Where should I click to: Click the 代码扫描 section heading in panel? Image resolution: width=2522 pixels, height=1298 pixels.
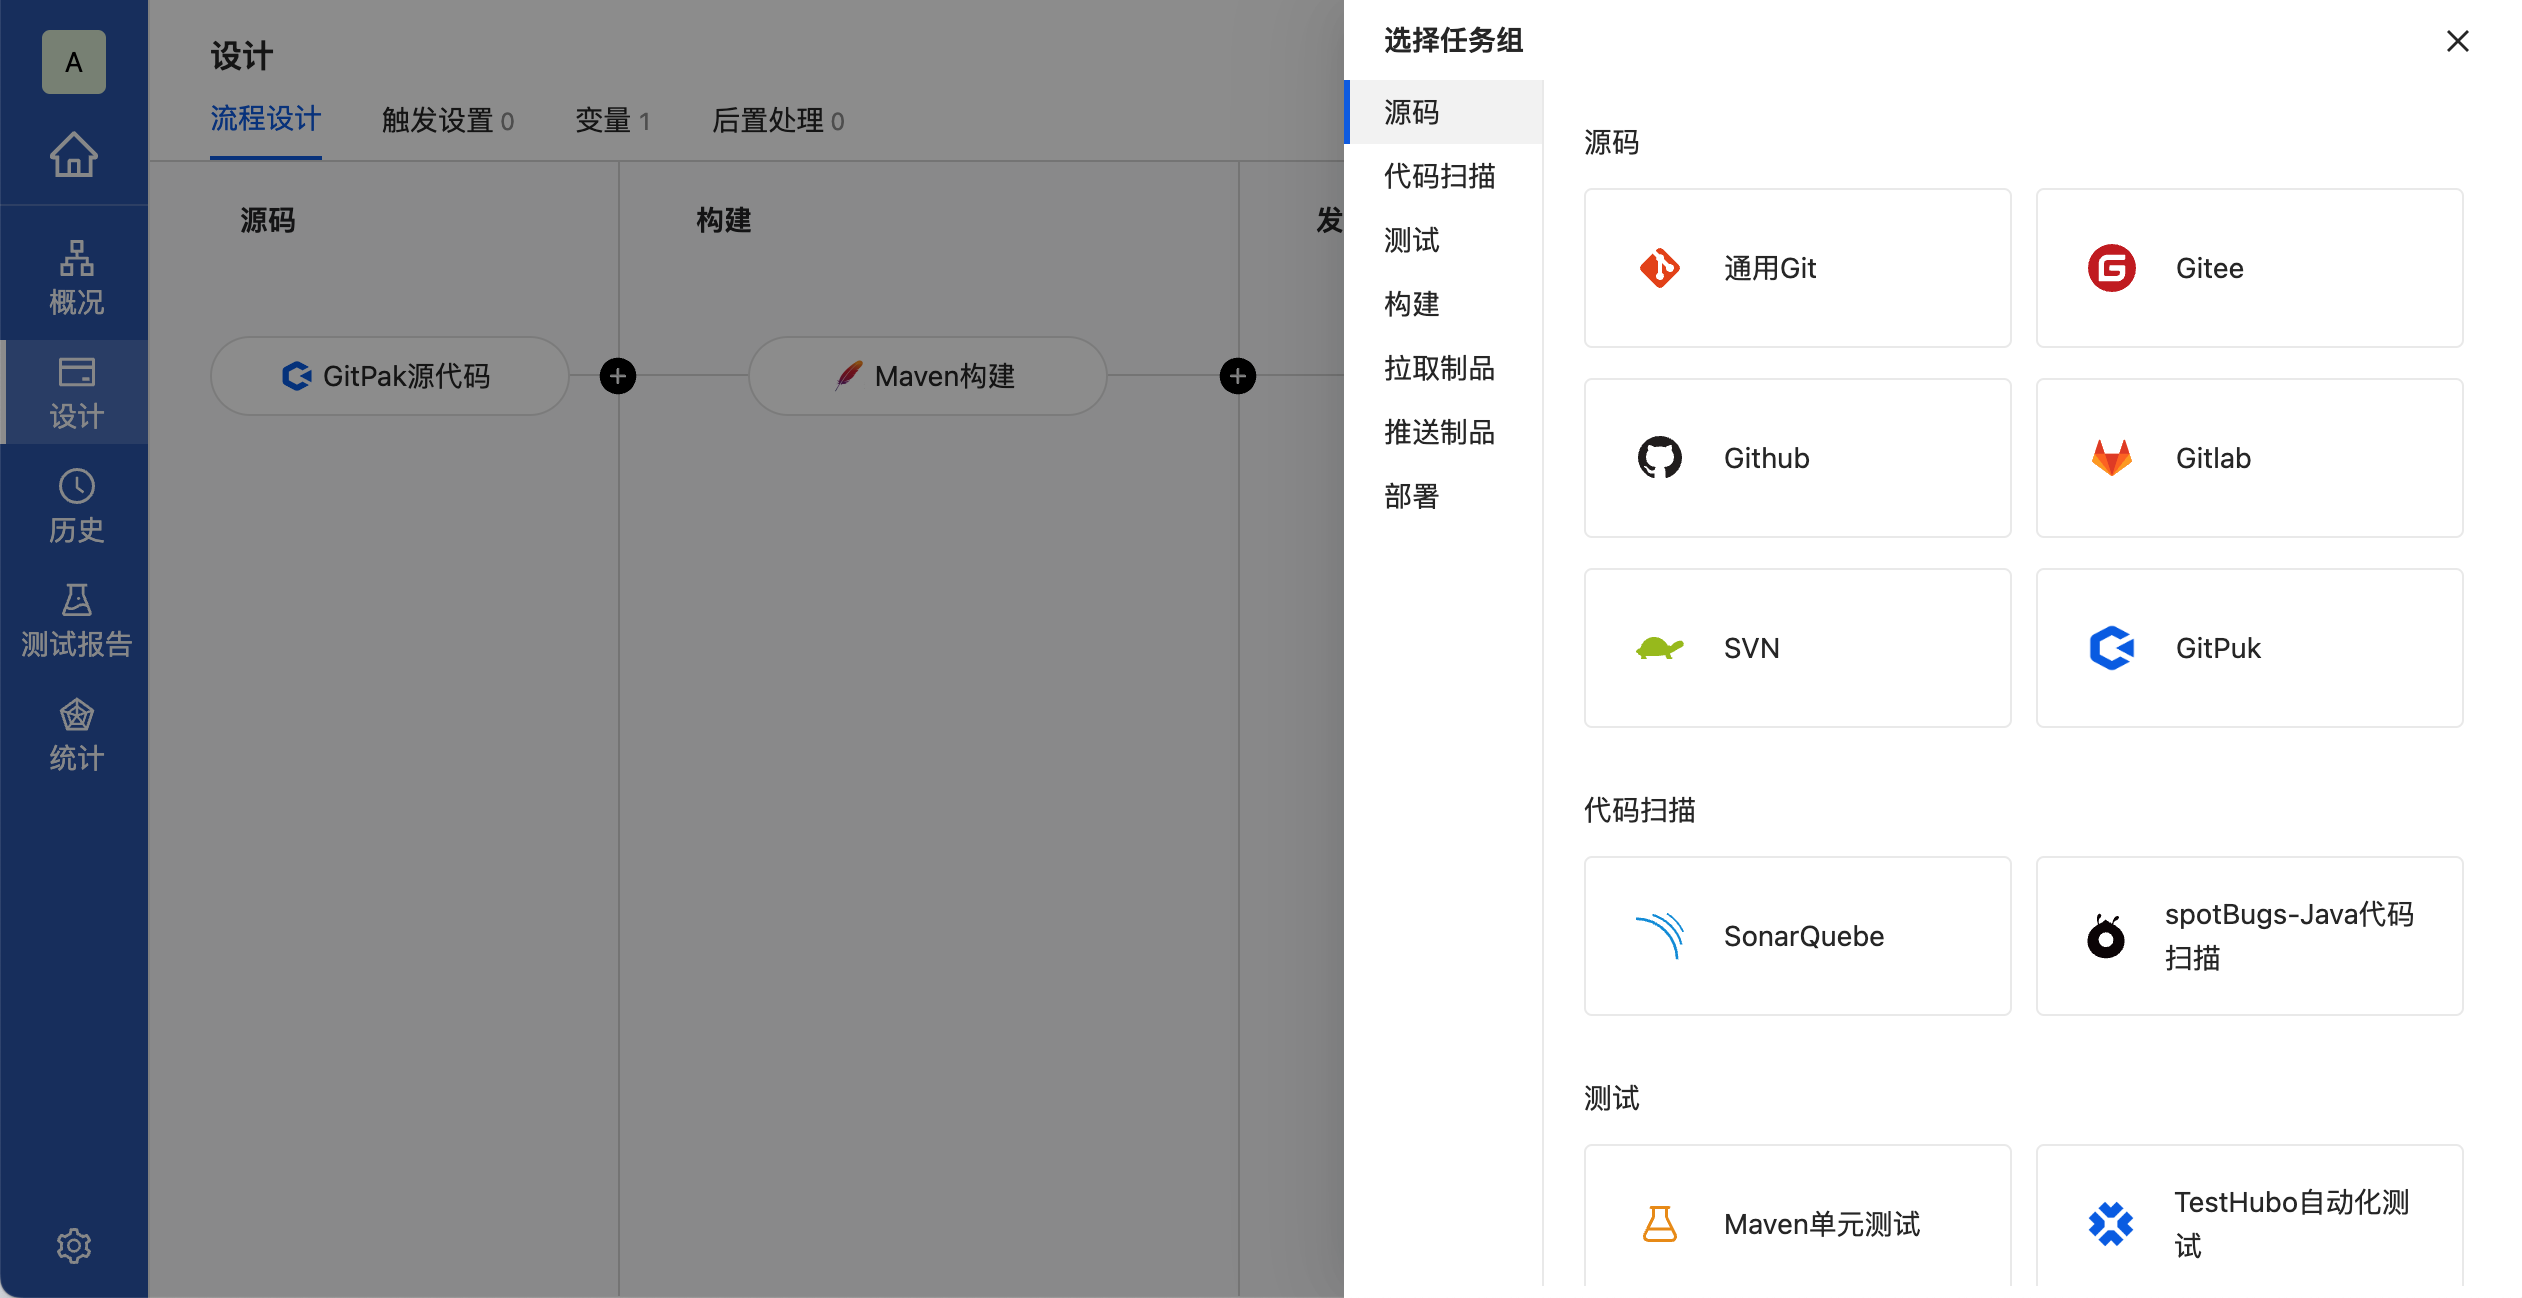click(1640, 810)
